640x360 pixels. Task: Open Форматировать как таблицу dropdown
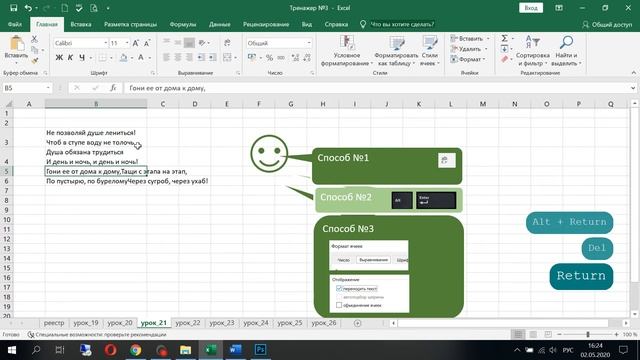pos(396,51)
